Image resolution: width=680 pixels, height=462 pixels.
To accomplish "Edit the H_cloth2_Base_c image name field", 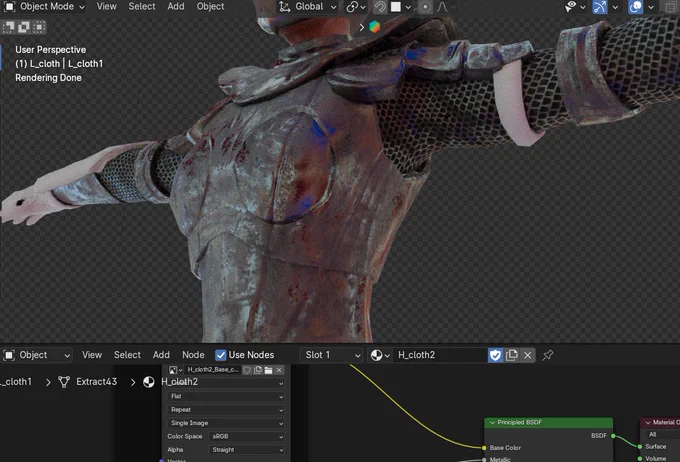I will (212, 370).
